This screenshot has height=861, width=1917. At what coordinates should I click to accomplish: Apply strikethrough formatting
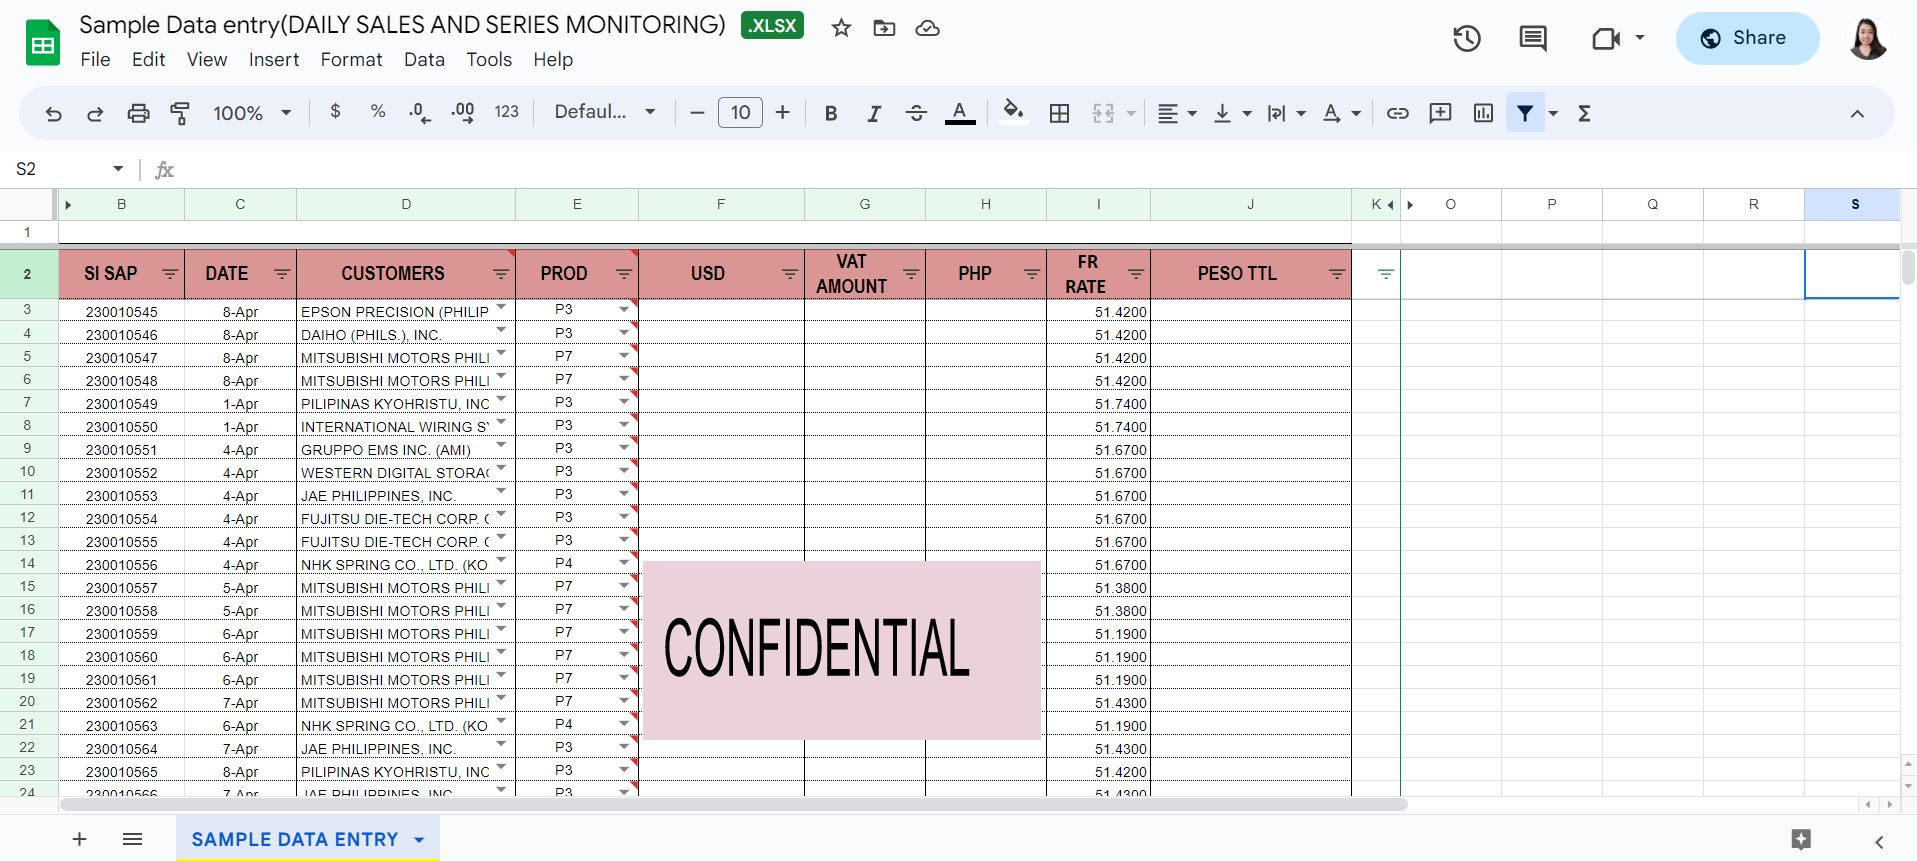pos(916,114)
